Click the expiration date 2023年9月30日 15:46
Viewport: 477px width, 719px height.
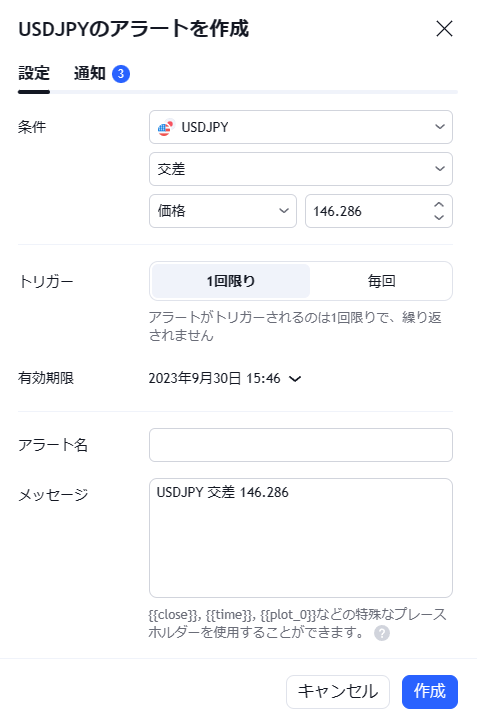click(214, 378)
